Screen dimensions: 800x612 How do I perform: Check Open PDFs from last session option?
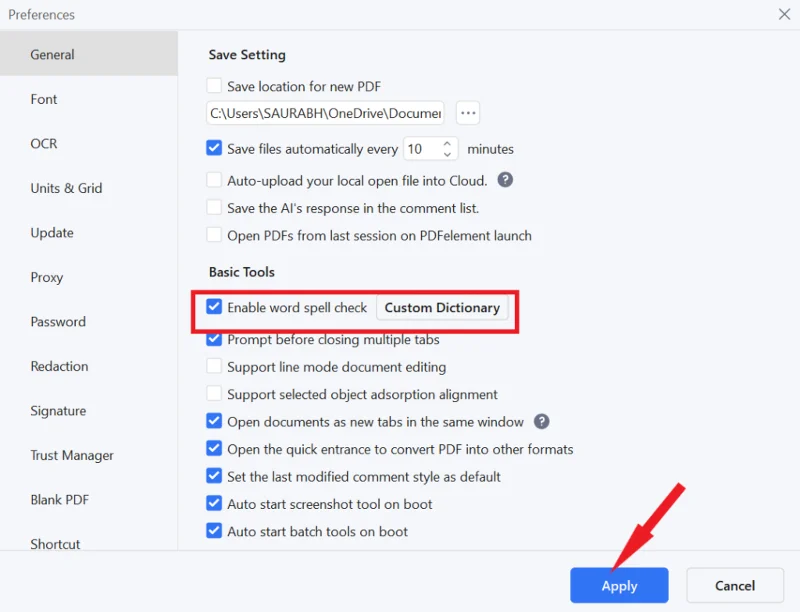pyautogui.click(x=214, y=236)
